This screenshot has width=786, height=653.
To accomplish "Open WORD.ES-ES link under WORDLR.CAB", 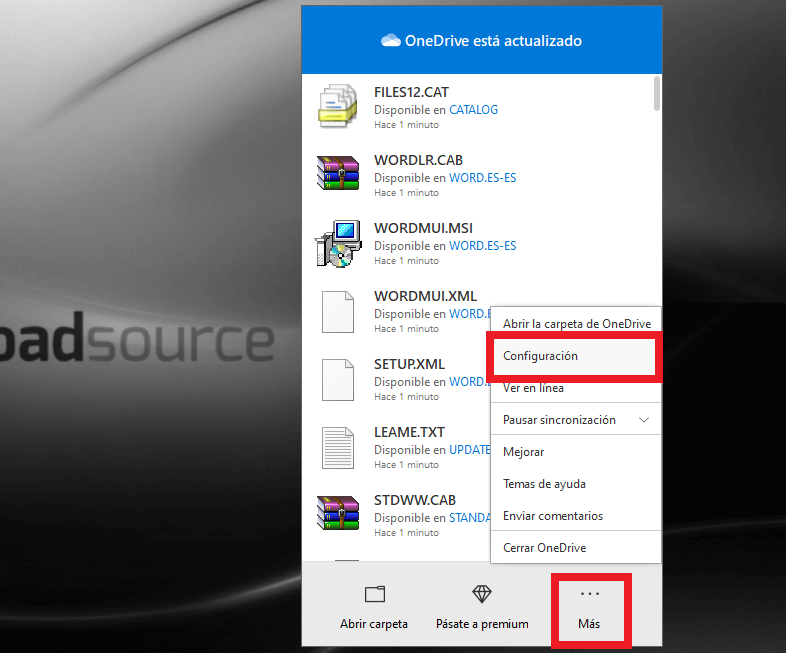I will [x=482, y=178].
